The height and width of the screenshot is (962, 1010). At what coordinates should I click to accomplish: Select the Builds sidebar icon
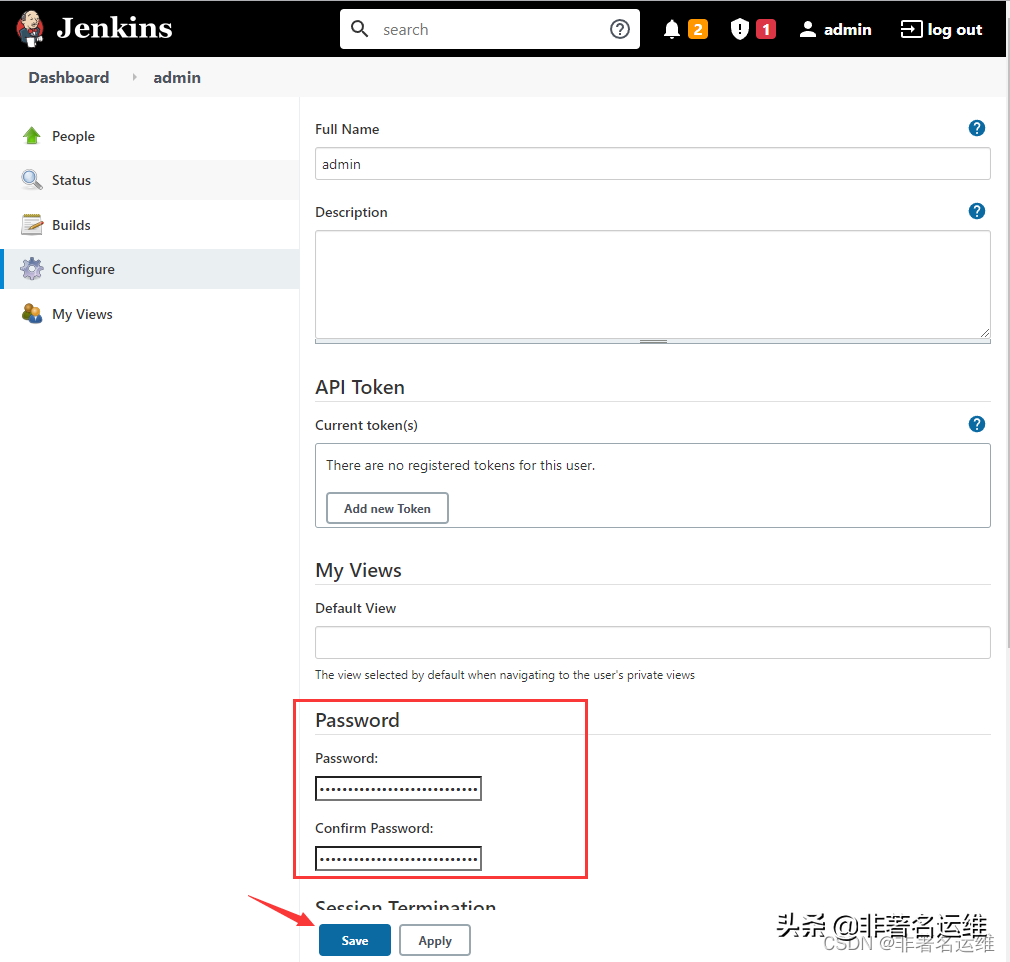31,224
